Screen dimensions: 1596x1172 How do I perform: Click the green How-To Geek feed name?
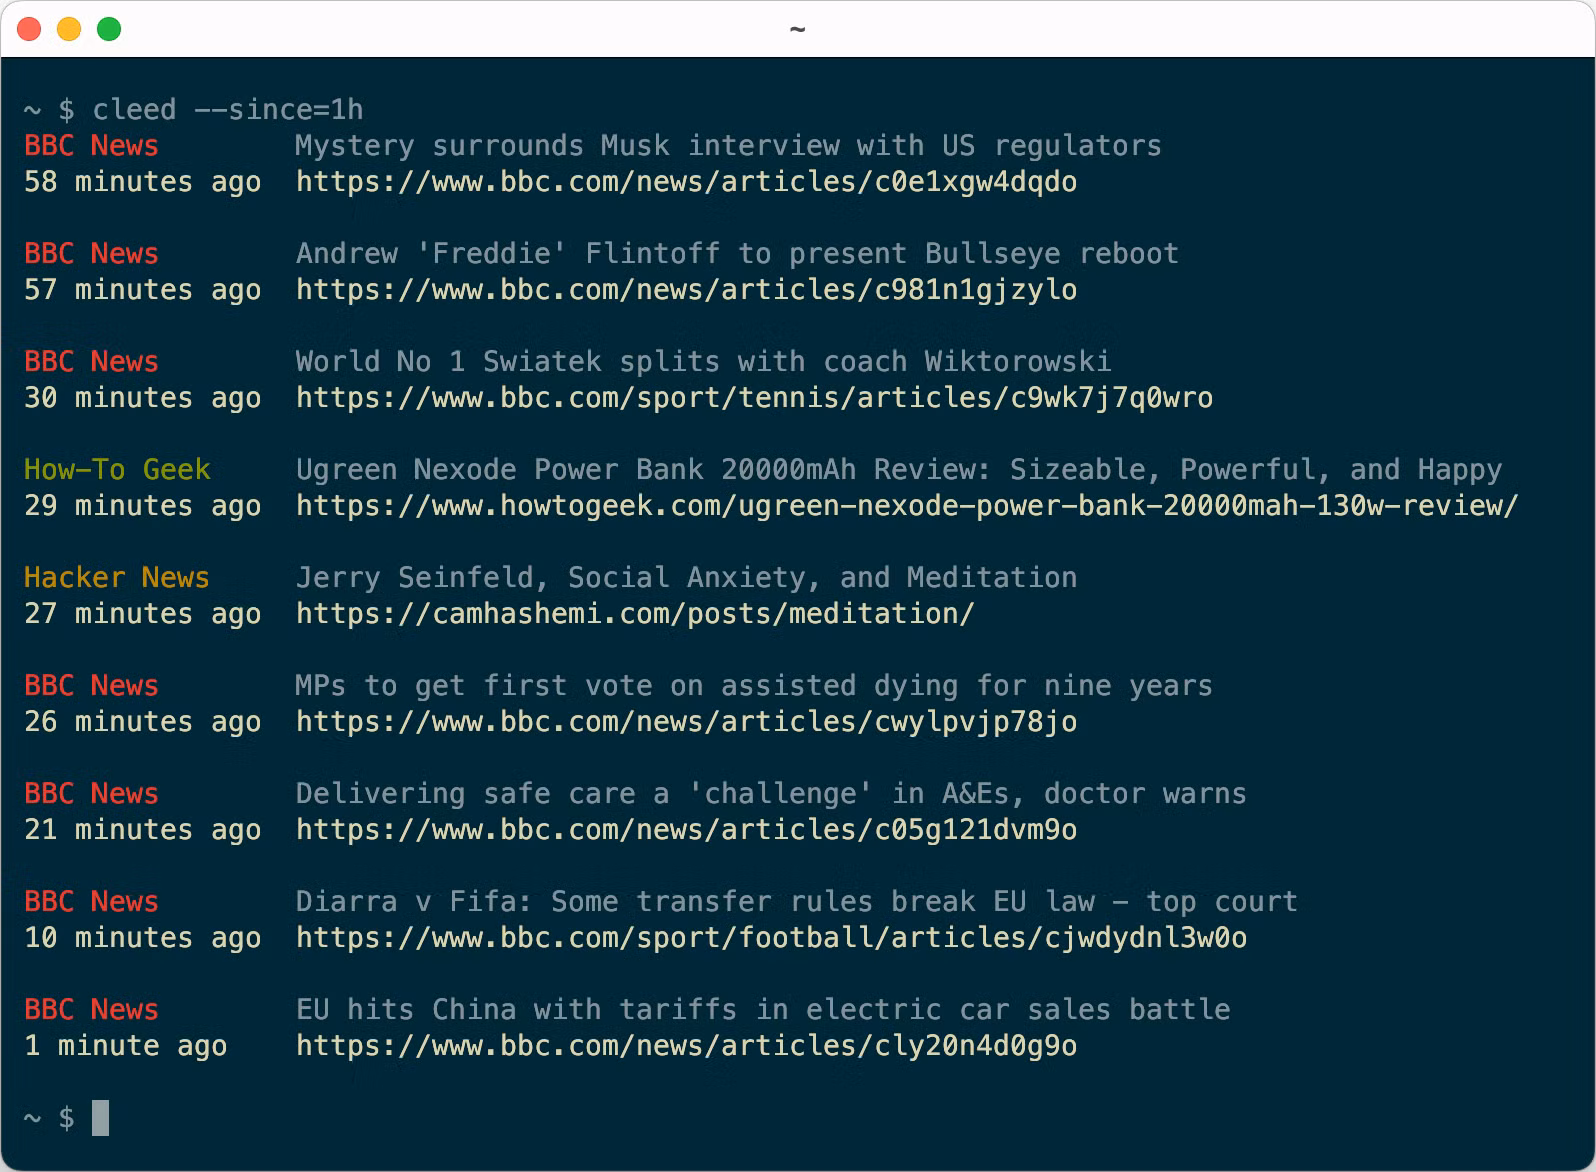117,469
